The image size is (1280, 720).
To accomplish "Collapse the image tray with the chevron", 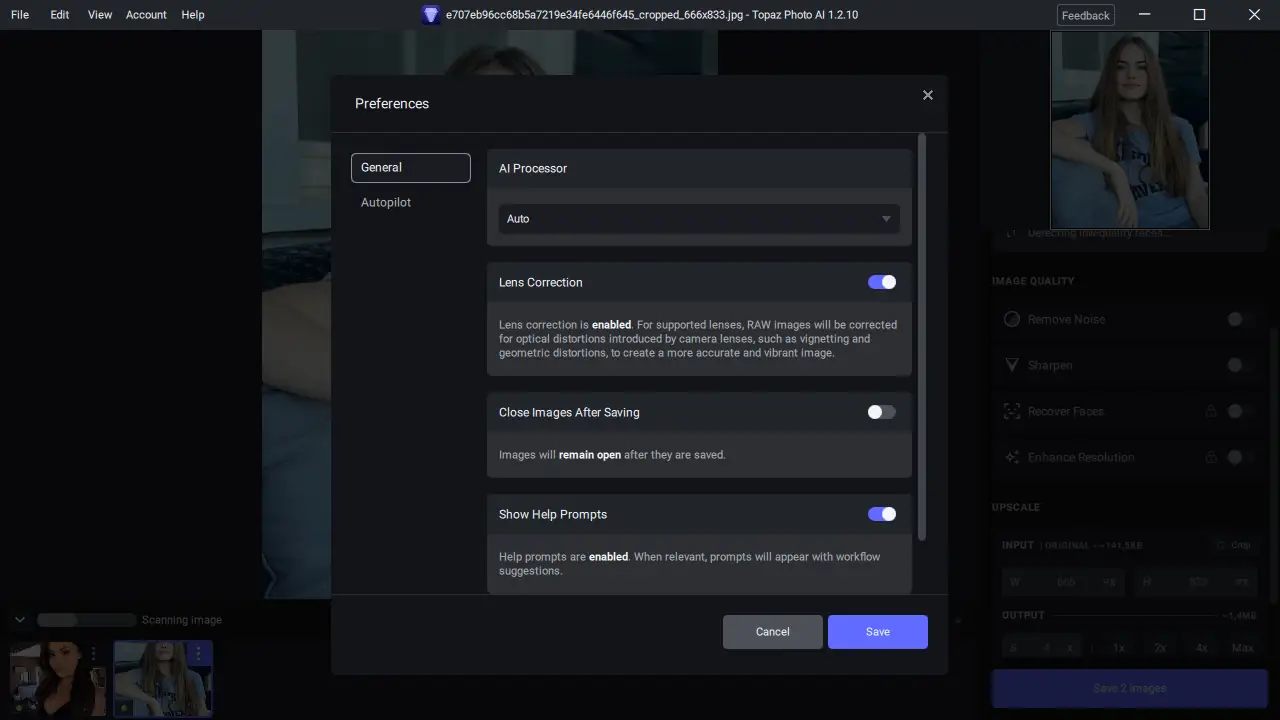I will click(19, 620).
